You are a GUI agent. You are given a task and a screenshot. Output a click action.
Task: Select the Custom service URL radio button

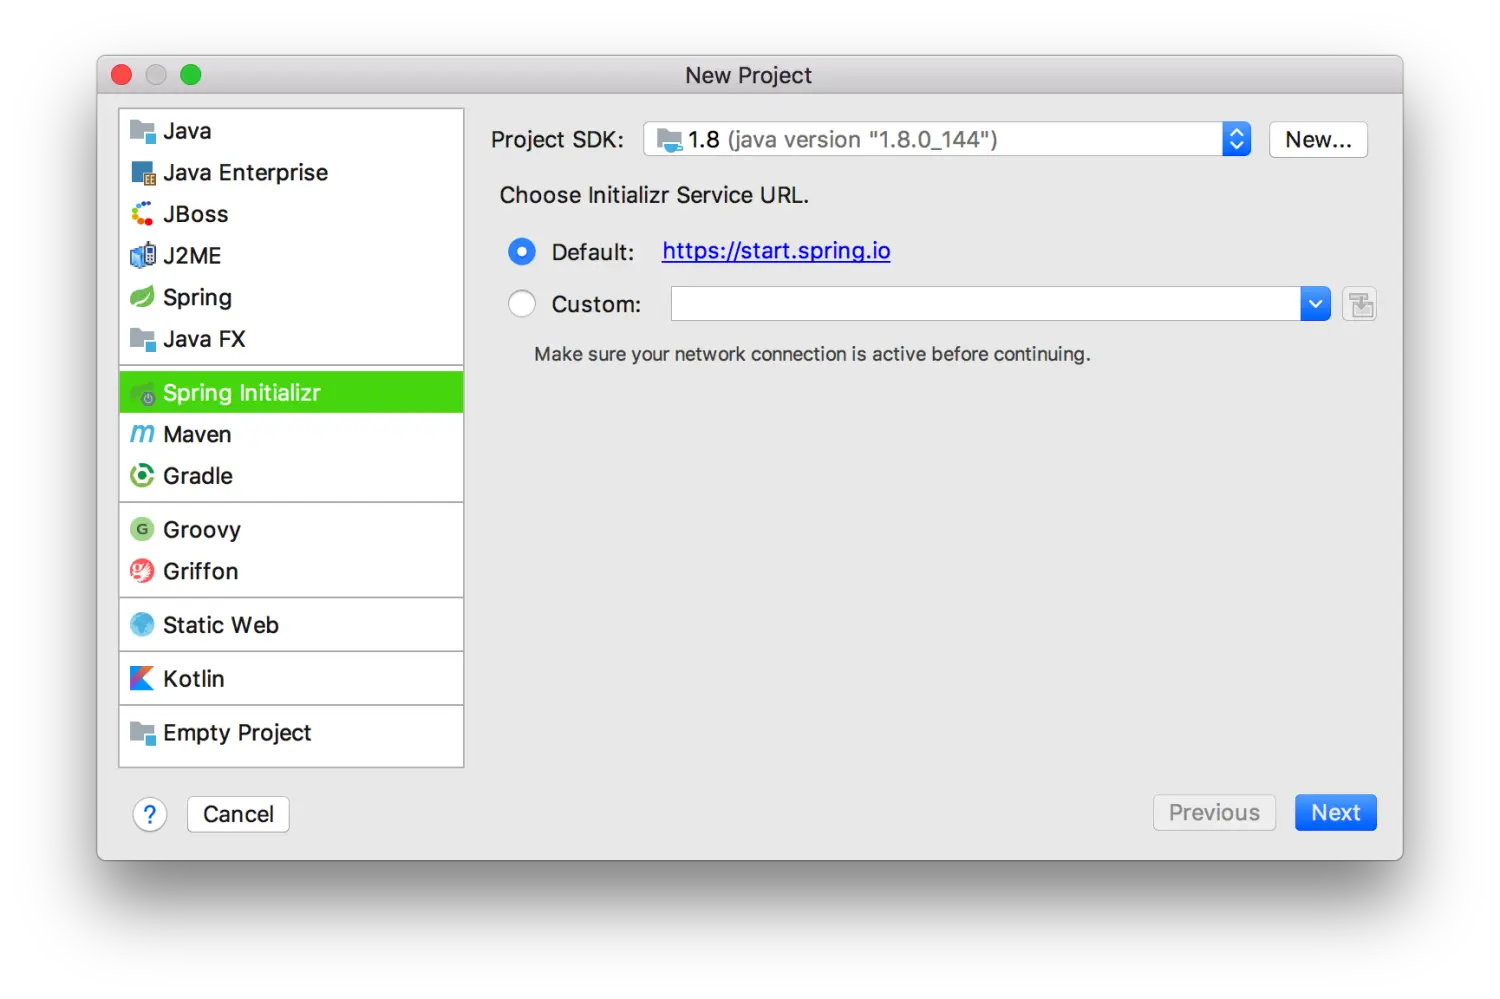coord(522,304)
